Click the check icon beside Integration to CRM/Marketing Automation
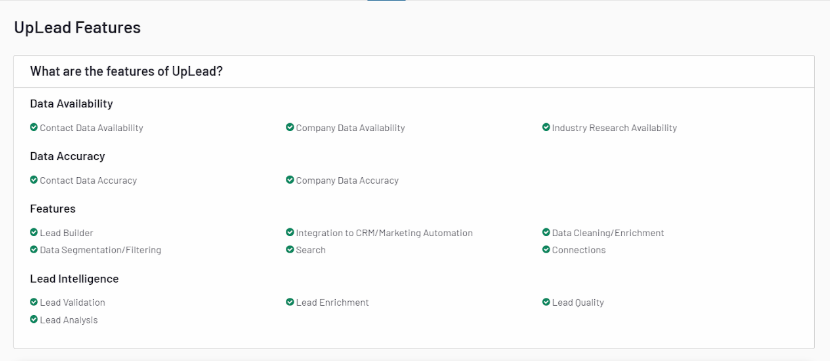The height and width of the screenshot is (361, 830). click(290, 232)
